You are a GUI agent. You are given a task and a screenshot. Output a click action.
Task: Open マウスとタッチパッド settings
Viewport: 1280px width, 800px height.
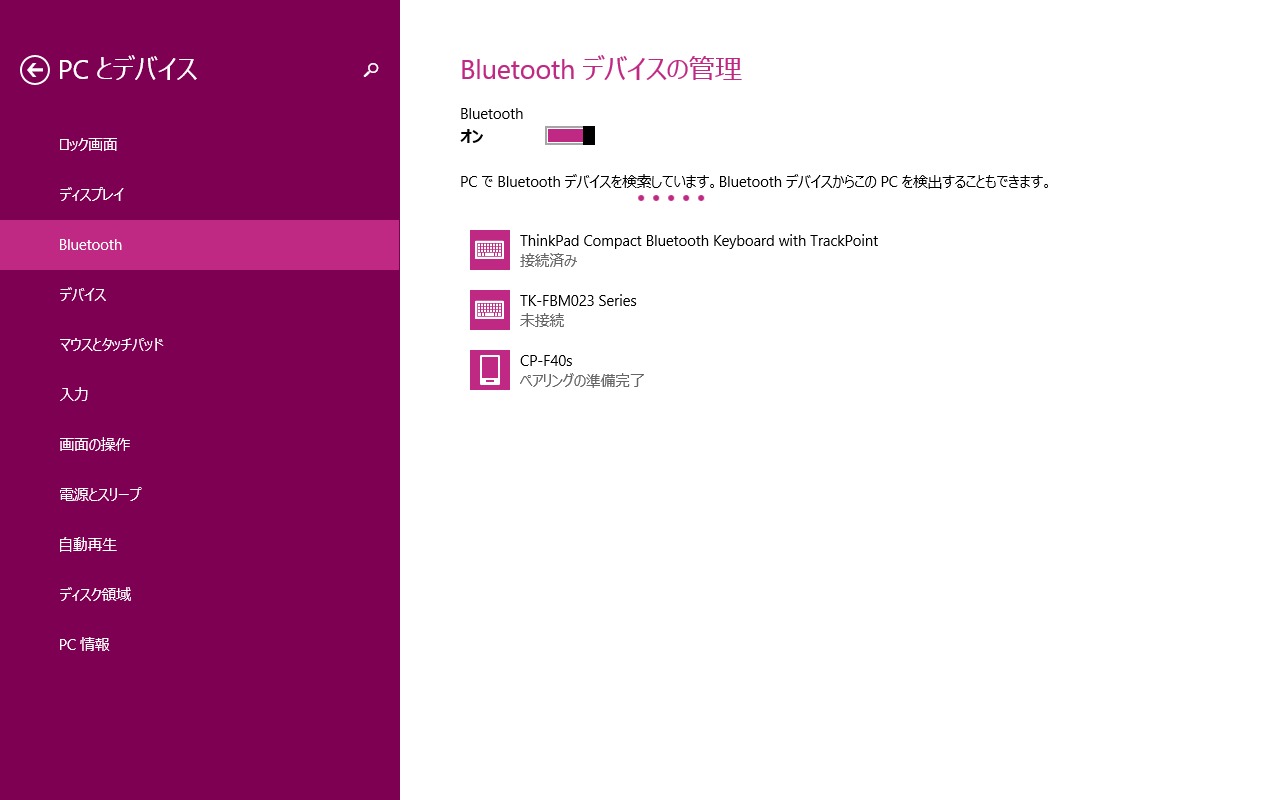coord(200,345)
